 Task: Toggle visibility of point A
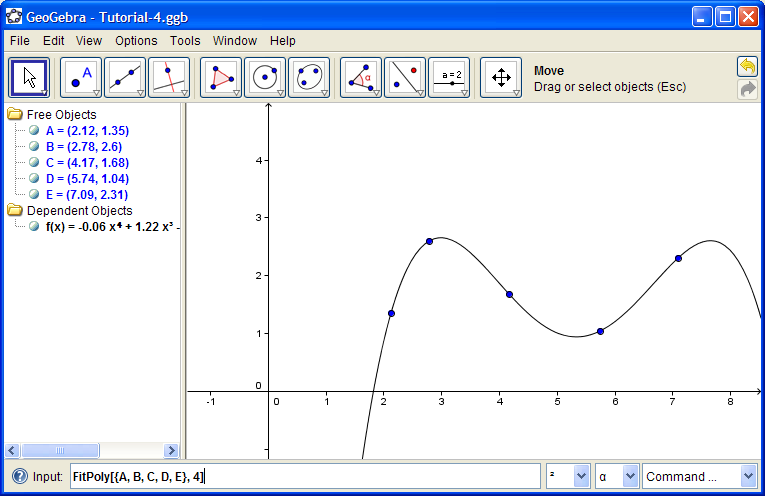coord(34,130)
